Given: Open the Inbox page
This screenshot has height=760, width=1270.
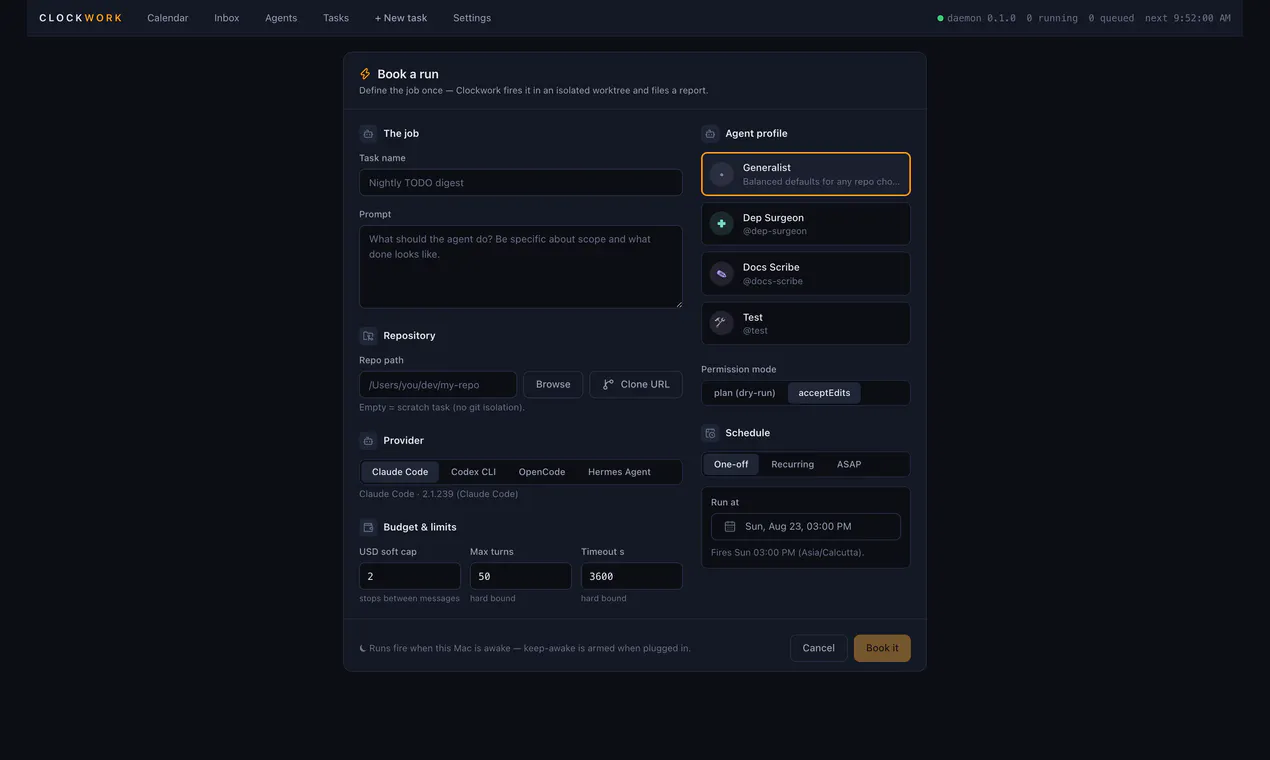Looking at the screenshot, I should (227, 18).
